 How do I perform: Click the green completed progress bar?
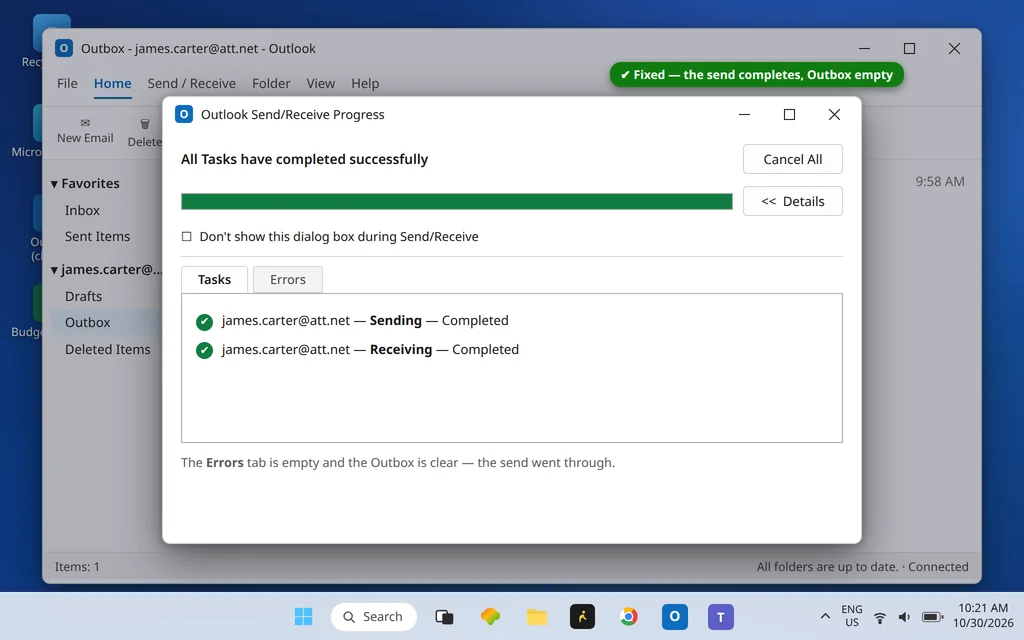tap(456, 201)
